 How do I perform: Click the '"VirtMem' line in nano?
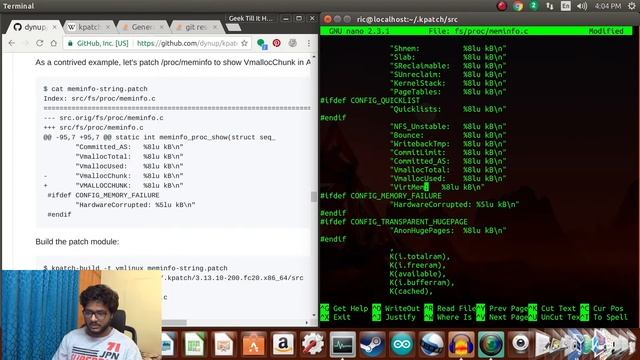(x=437, y=187)
